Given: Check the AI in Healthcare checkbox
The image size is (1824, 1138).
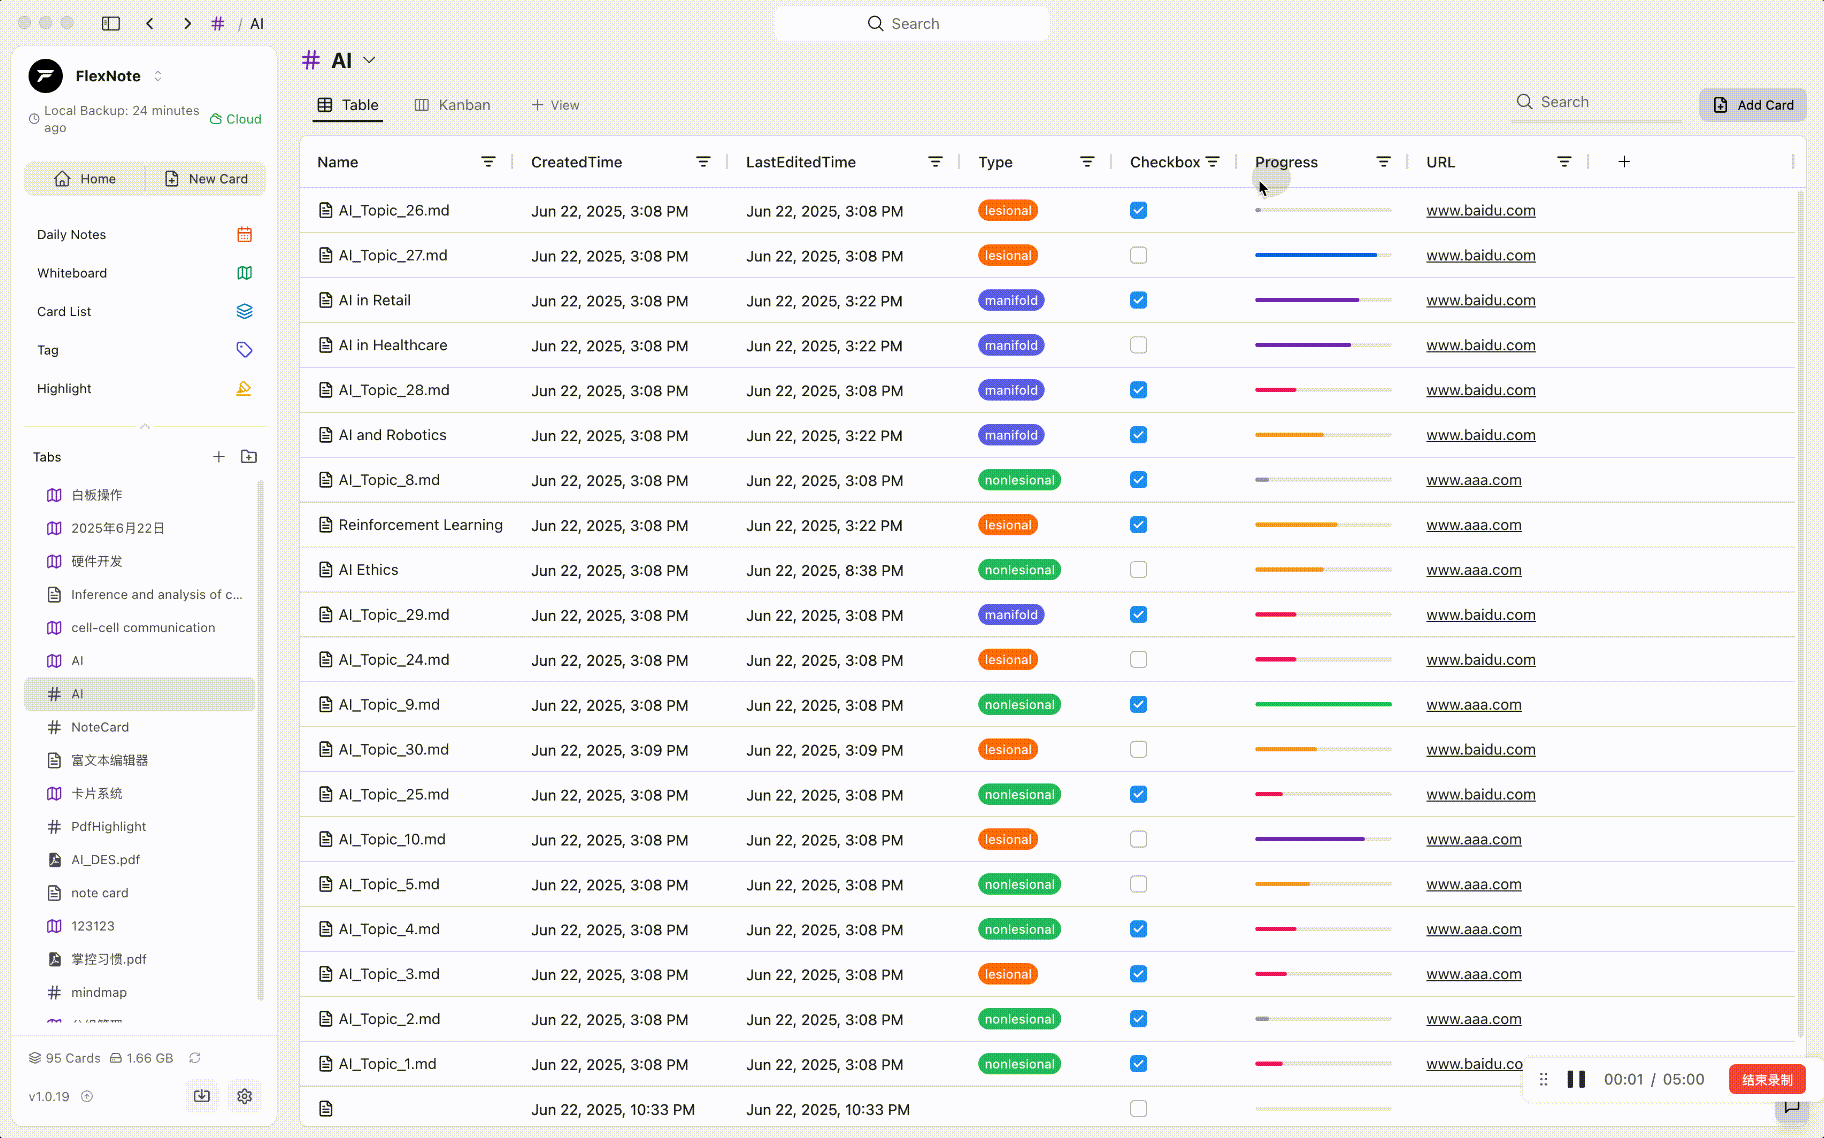Looking at the screenshot, I should tap(1138, 345).
